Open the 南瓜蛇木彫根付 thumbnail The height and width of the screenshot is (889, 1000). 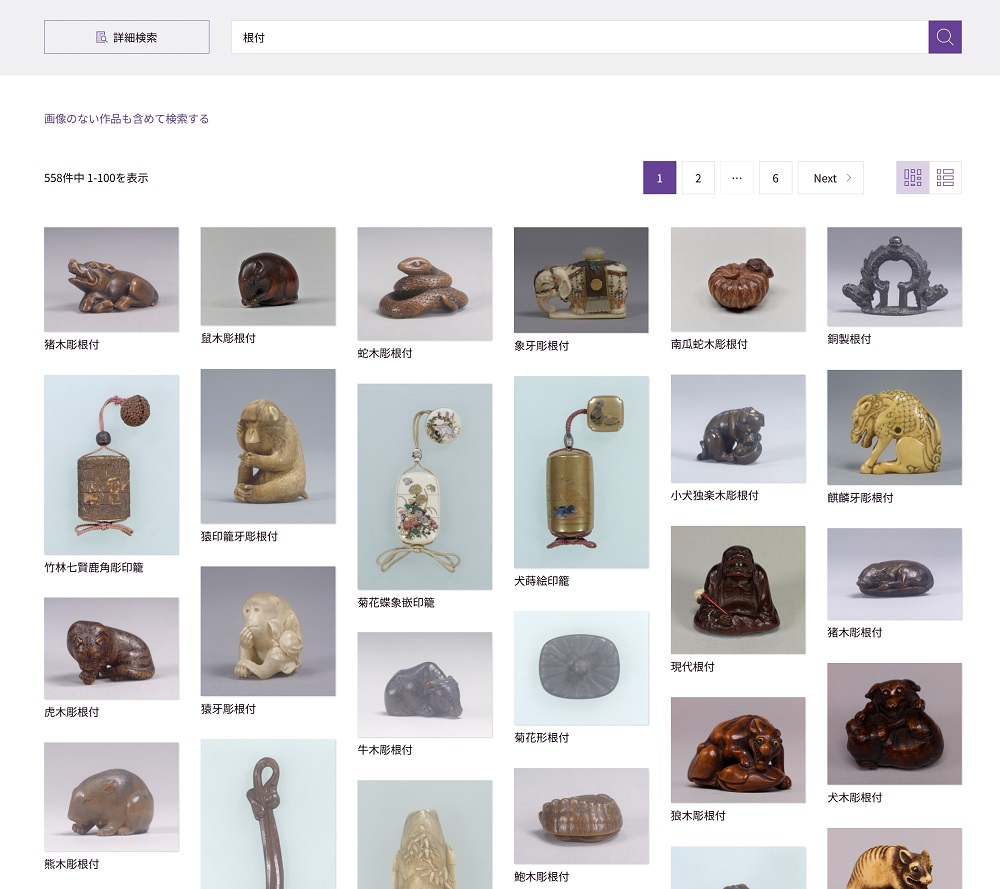(x=738, y=279)
